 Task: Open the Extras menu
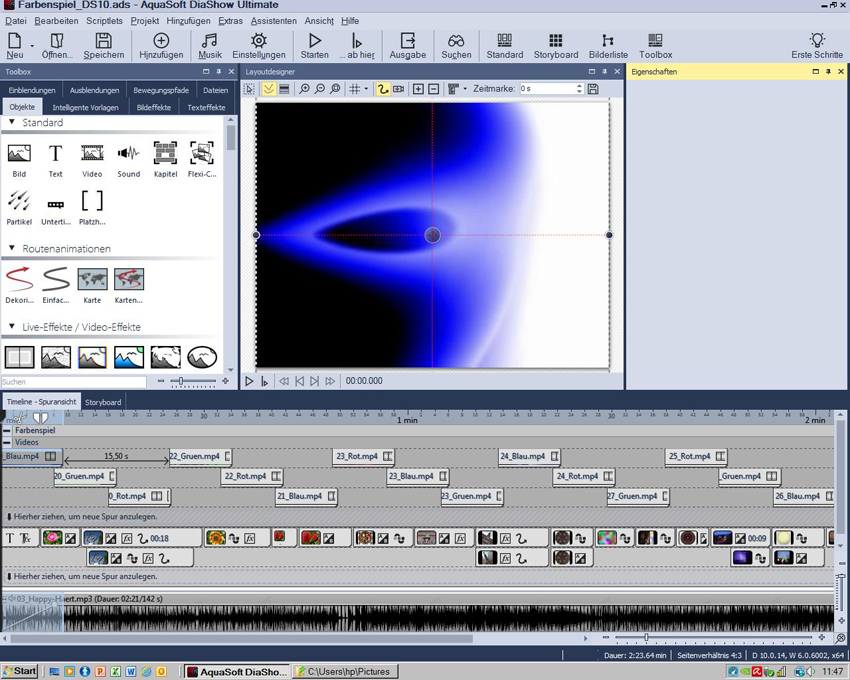(230, 21)
